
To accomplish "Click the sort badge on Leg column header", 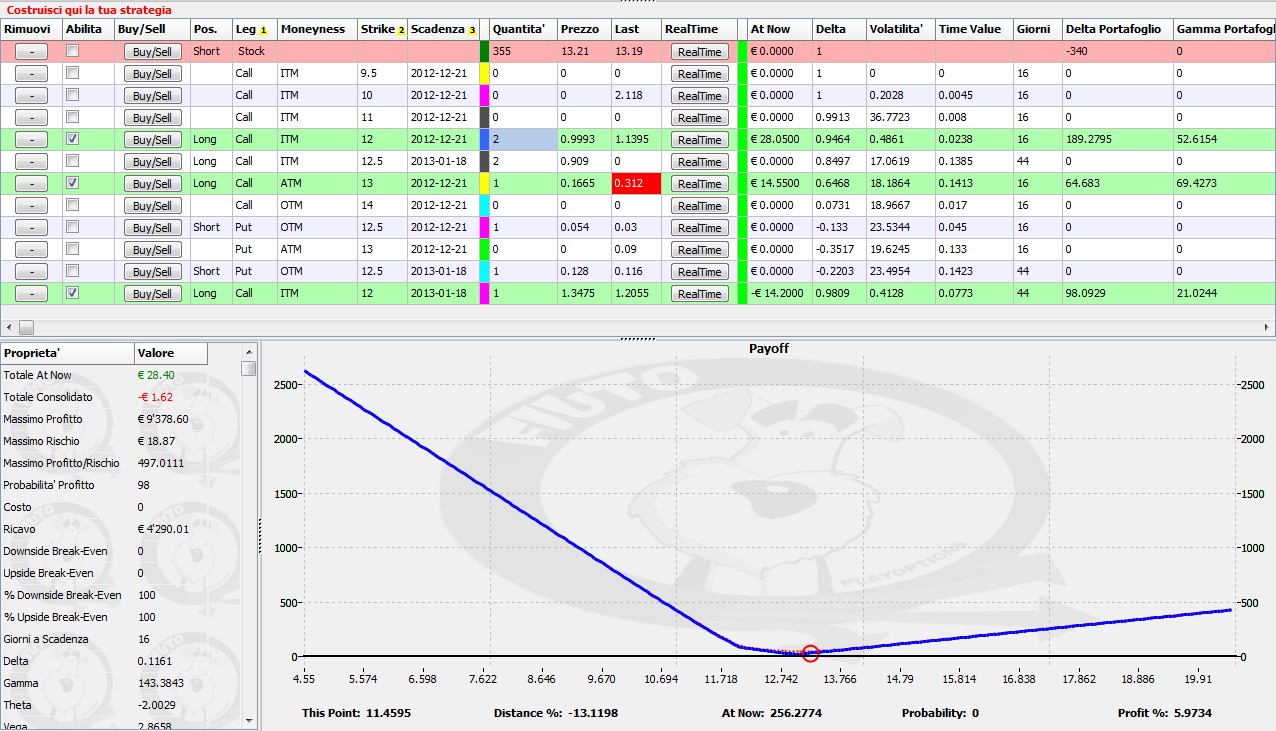I will coord(263,30).
